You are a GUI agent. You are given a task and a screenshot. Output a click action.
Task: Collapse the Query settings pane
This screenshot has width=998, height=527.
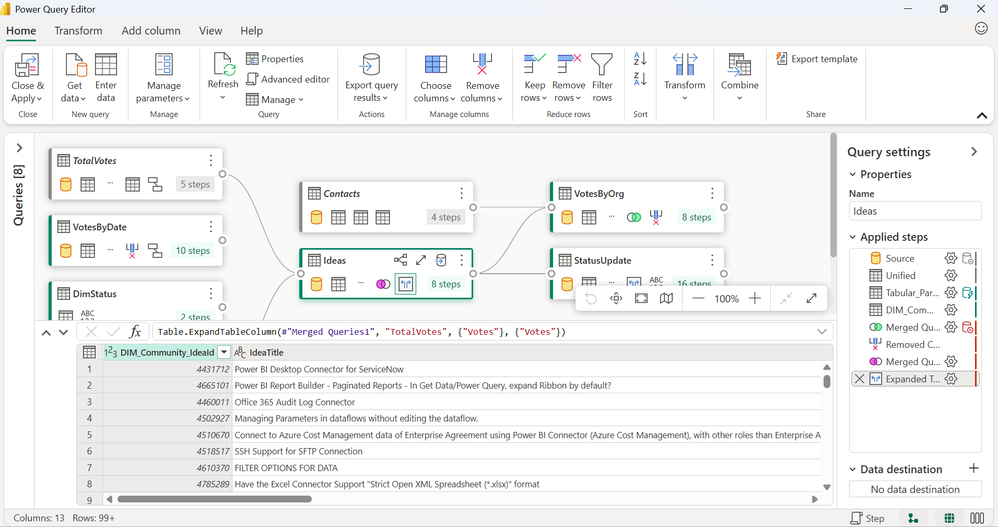click(x=974, y=151)
